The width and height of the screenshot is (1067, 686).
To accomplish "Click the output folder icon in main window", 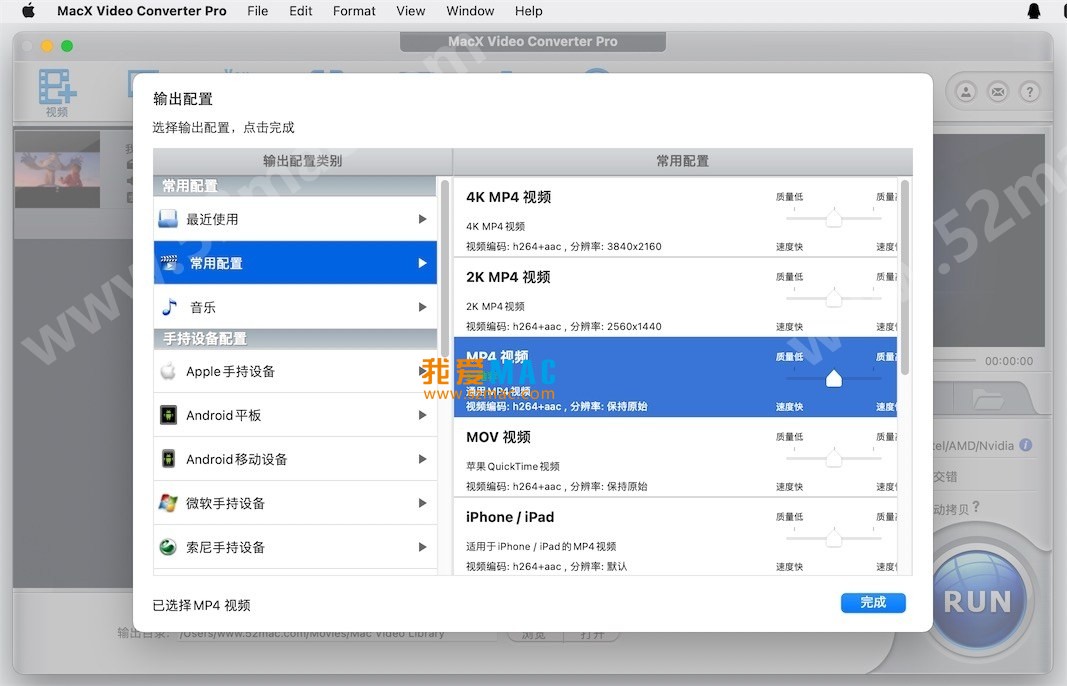I will click(x=988, y=398).
